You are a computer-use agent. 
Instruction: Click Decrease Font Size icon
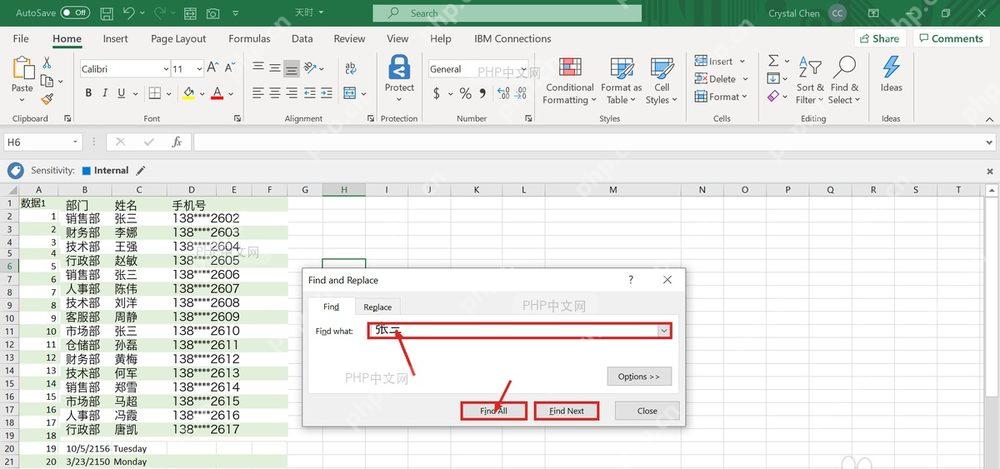230,68
